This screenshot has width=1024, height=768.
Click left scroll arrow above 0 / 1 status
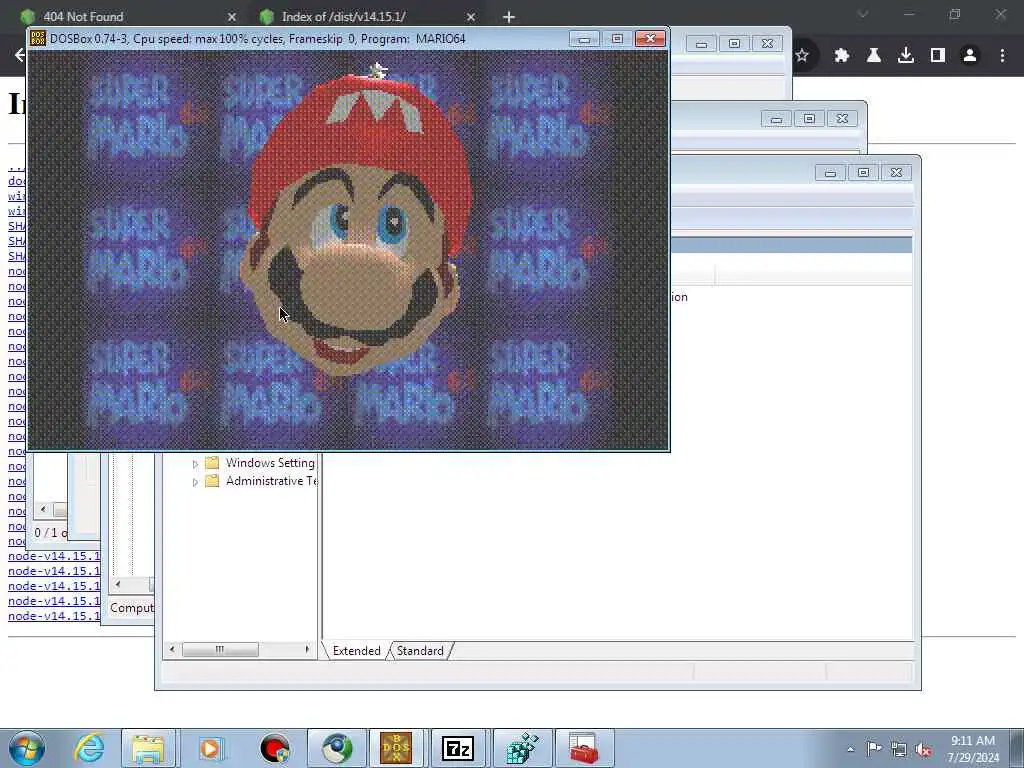click(43, 509)
